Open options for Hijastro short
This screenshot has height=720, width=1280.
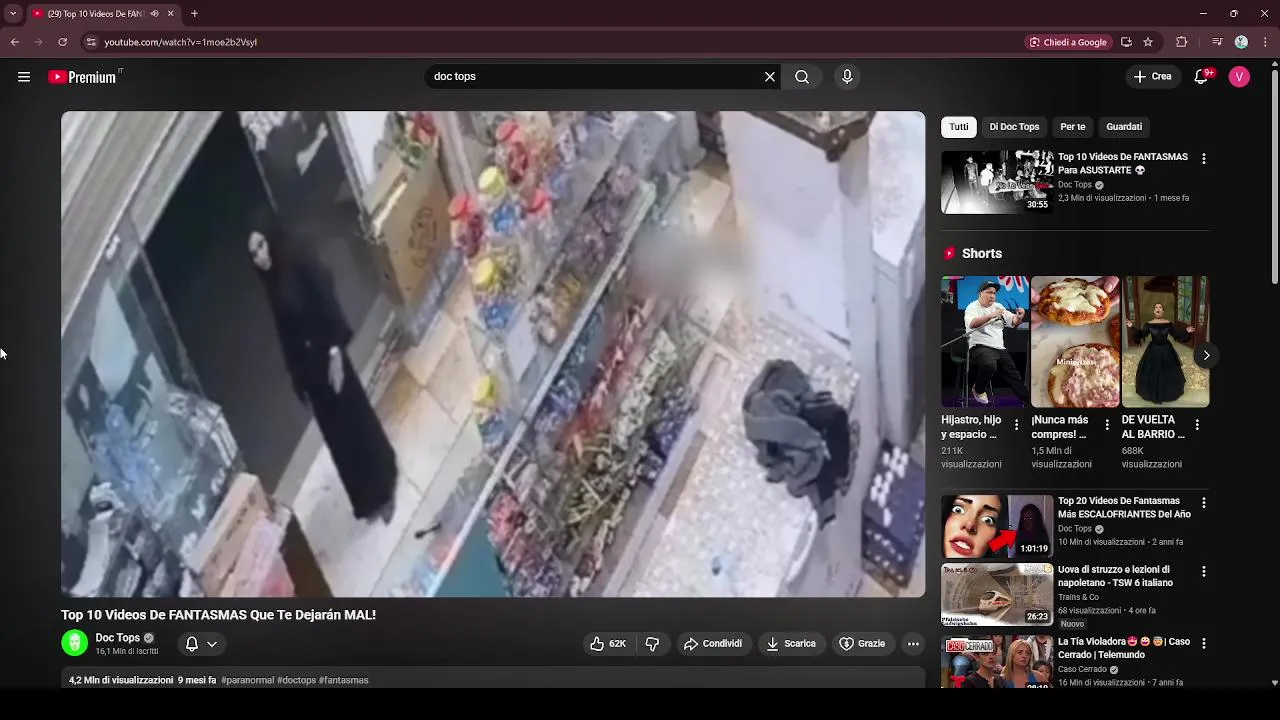[1016, 425]
